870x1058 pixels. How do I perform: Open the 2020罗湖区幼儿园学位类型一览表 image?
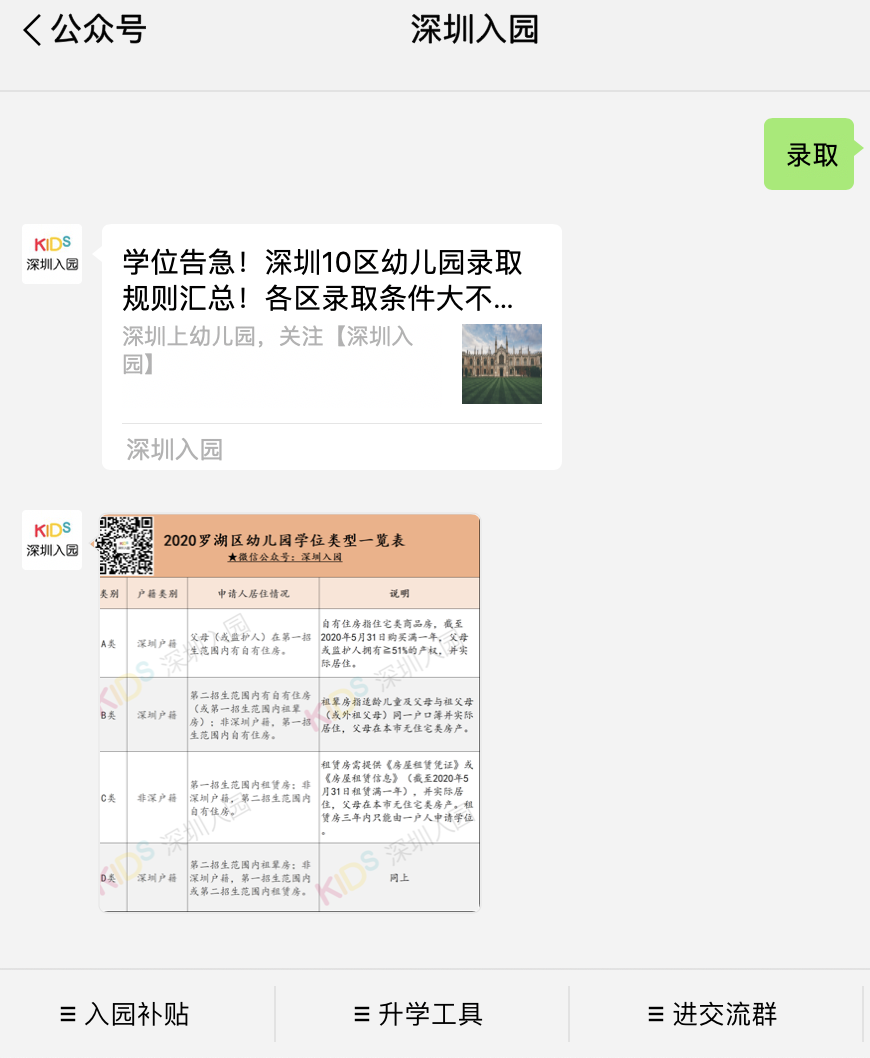[288, 710]
